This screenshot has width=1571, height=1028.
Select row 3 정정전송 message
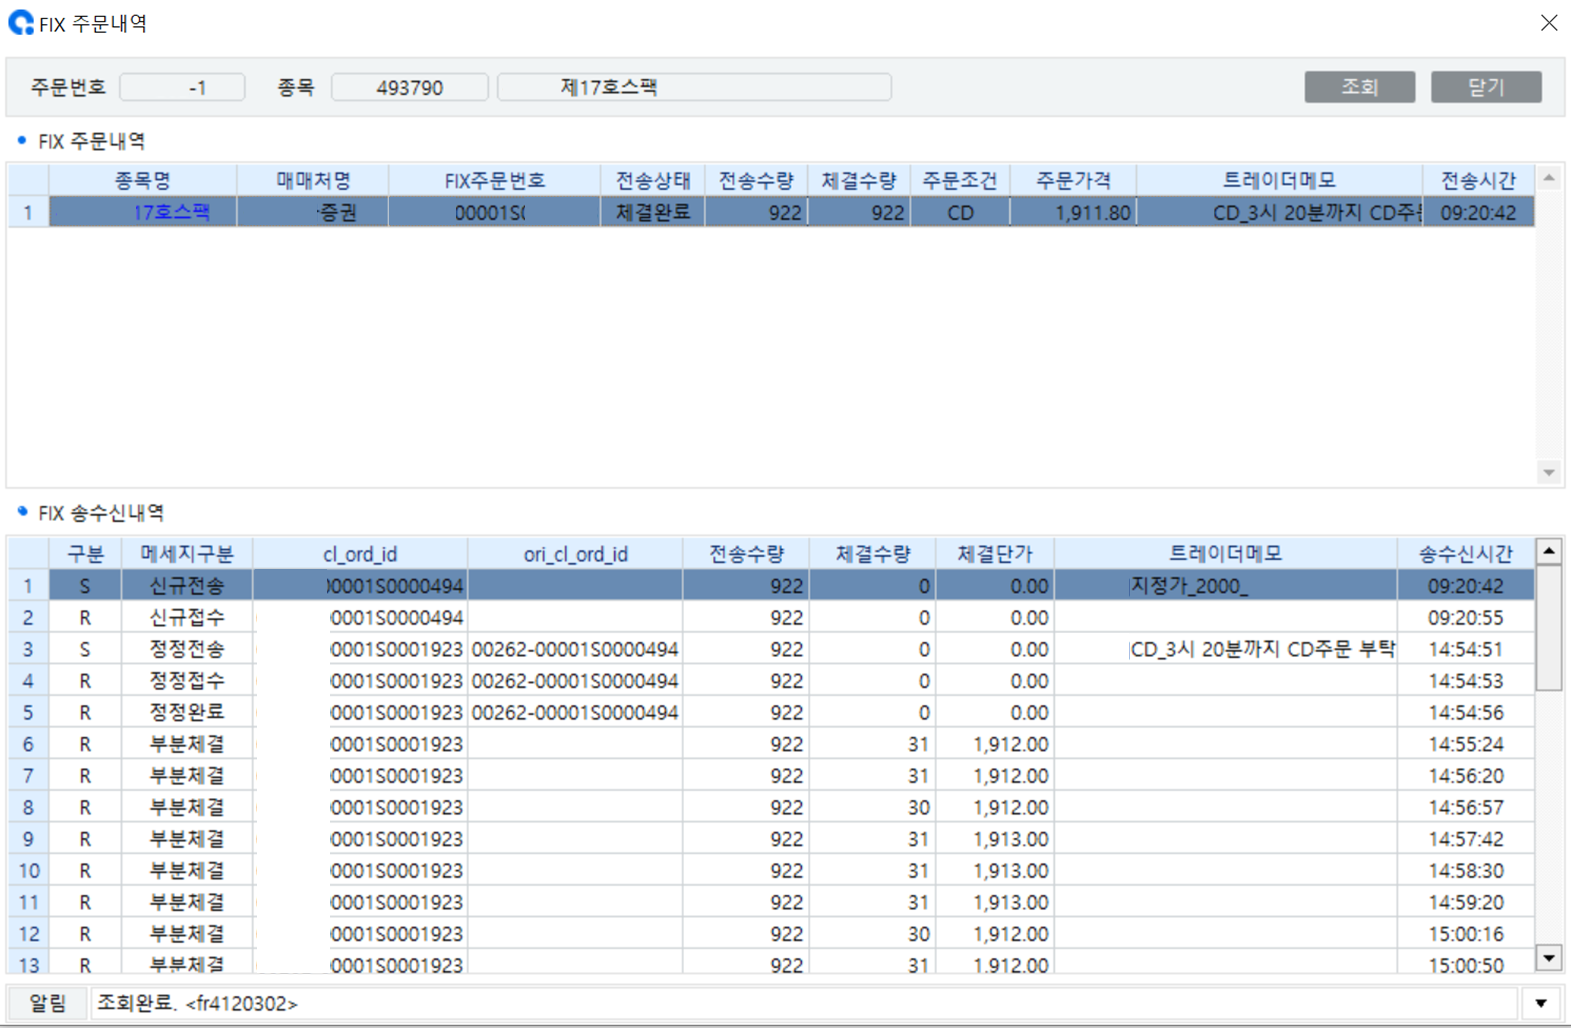tap(186, 649)
